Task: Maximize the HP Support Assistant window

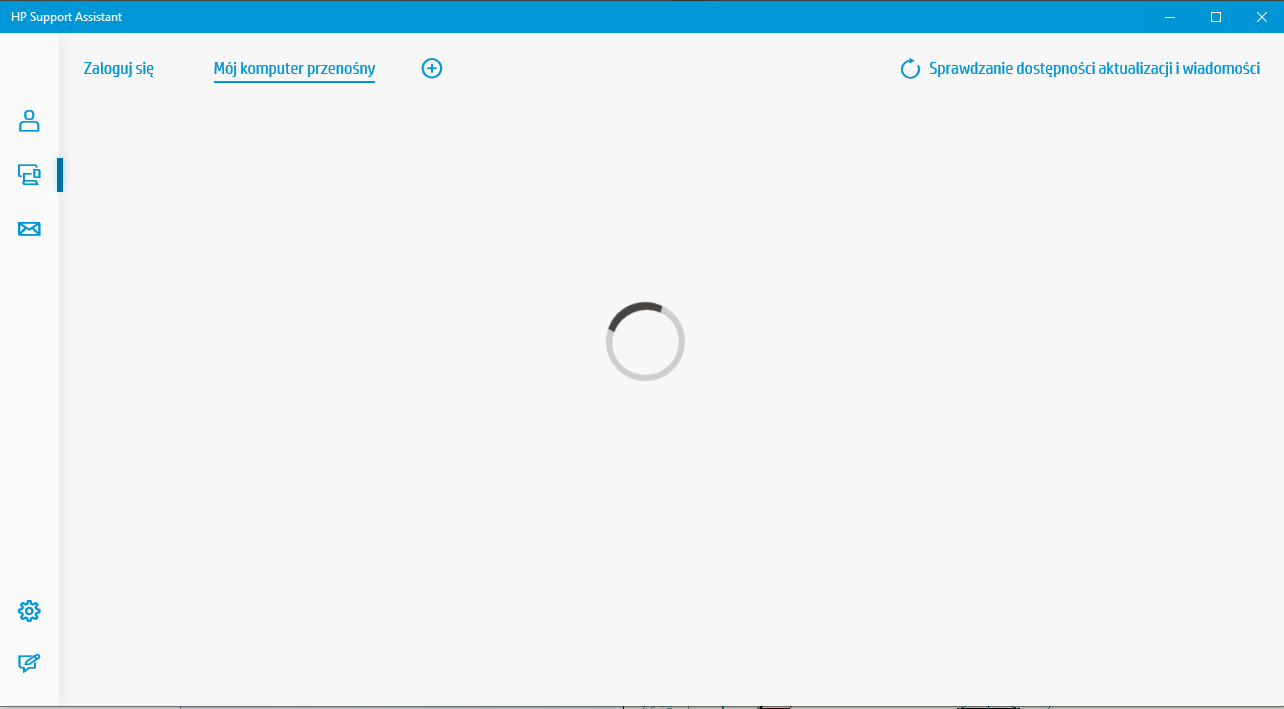Action: (1216, 17)
